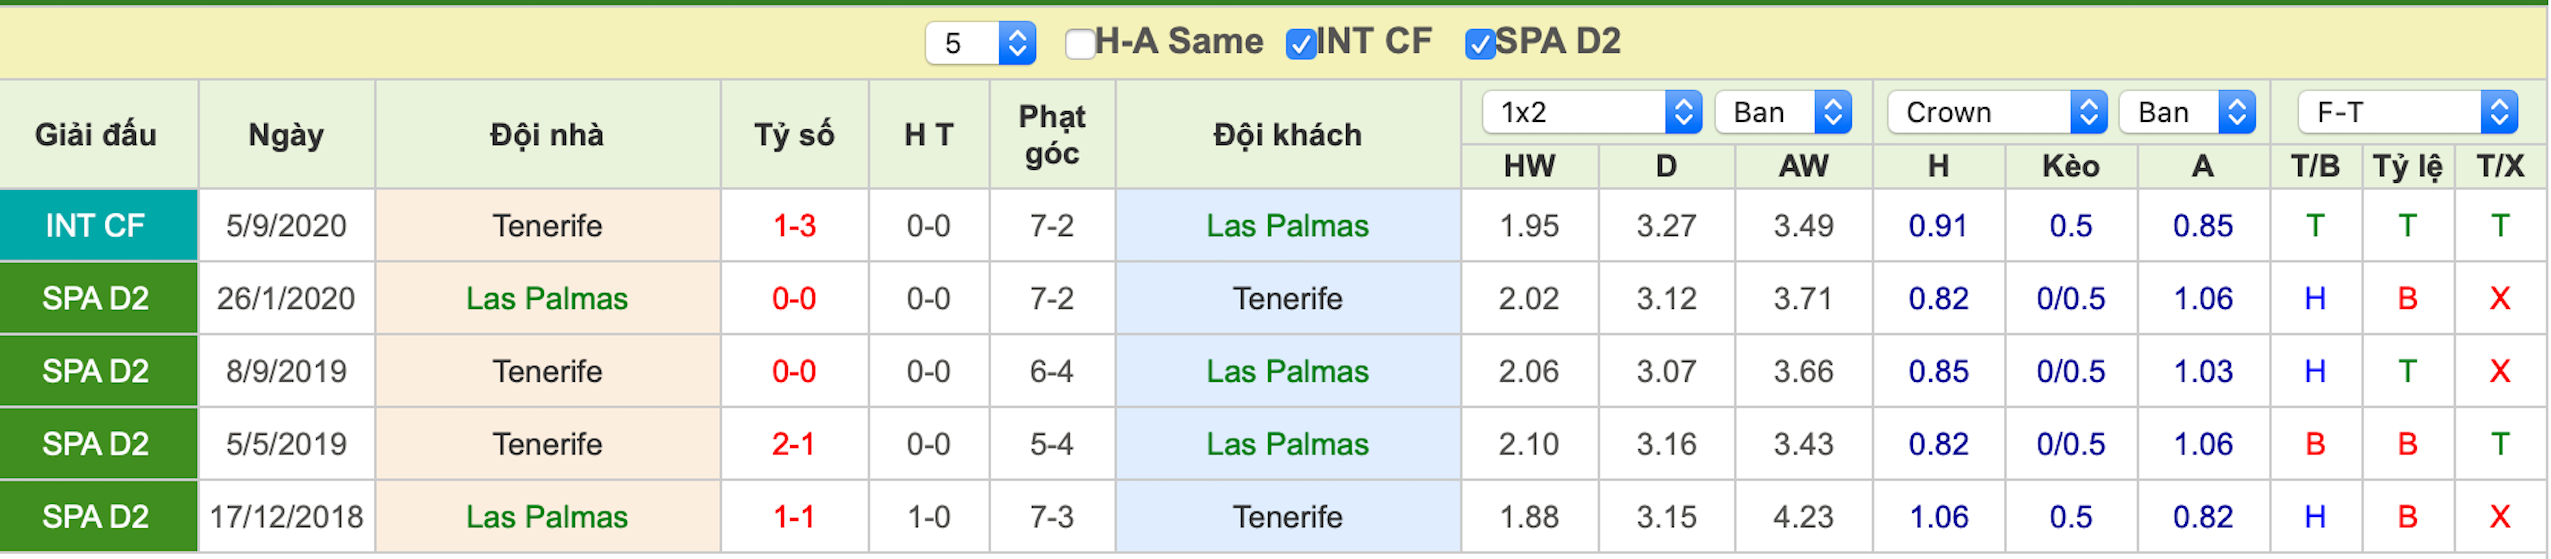Open Tenerife home team in 5/5/2019 match
The height and width of the screenshot is (559, 2551).
(x=547, y=443)
